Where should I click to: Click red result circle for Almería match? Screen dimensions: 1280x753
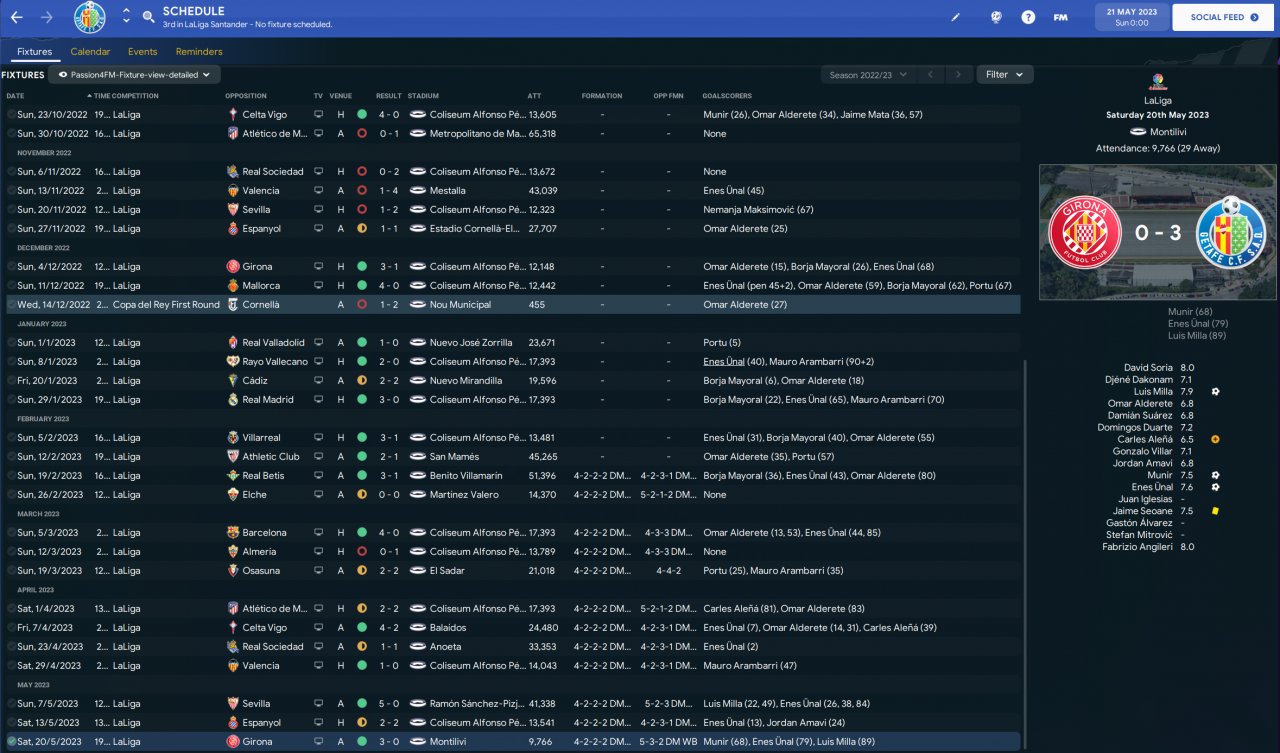click(361, 552)
